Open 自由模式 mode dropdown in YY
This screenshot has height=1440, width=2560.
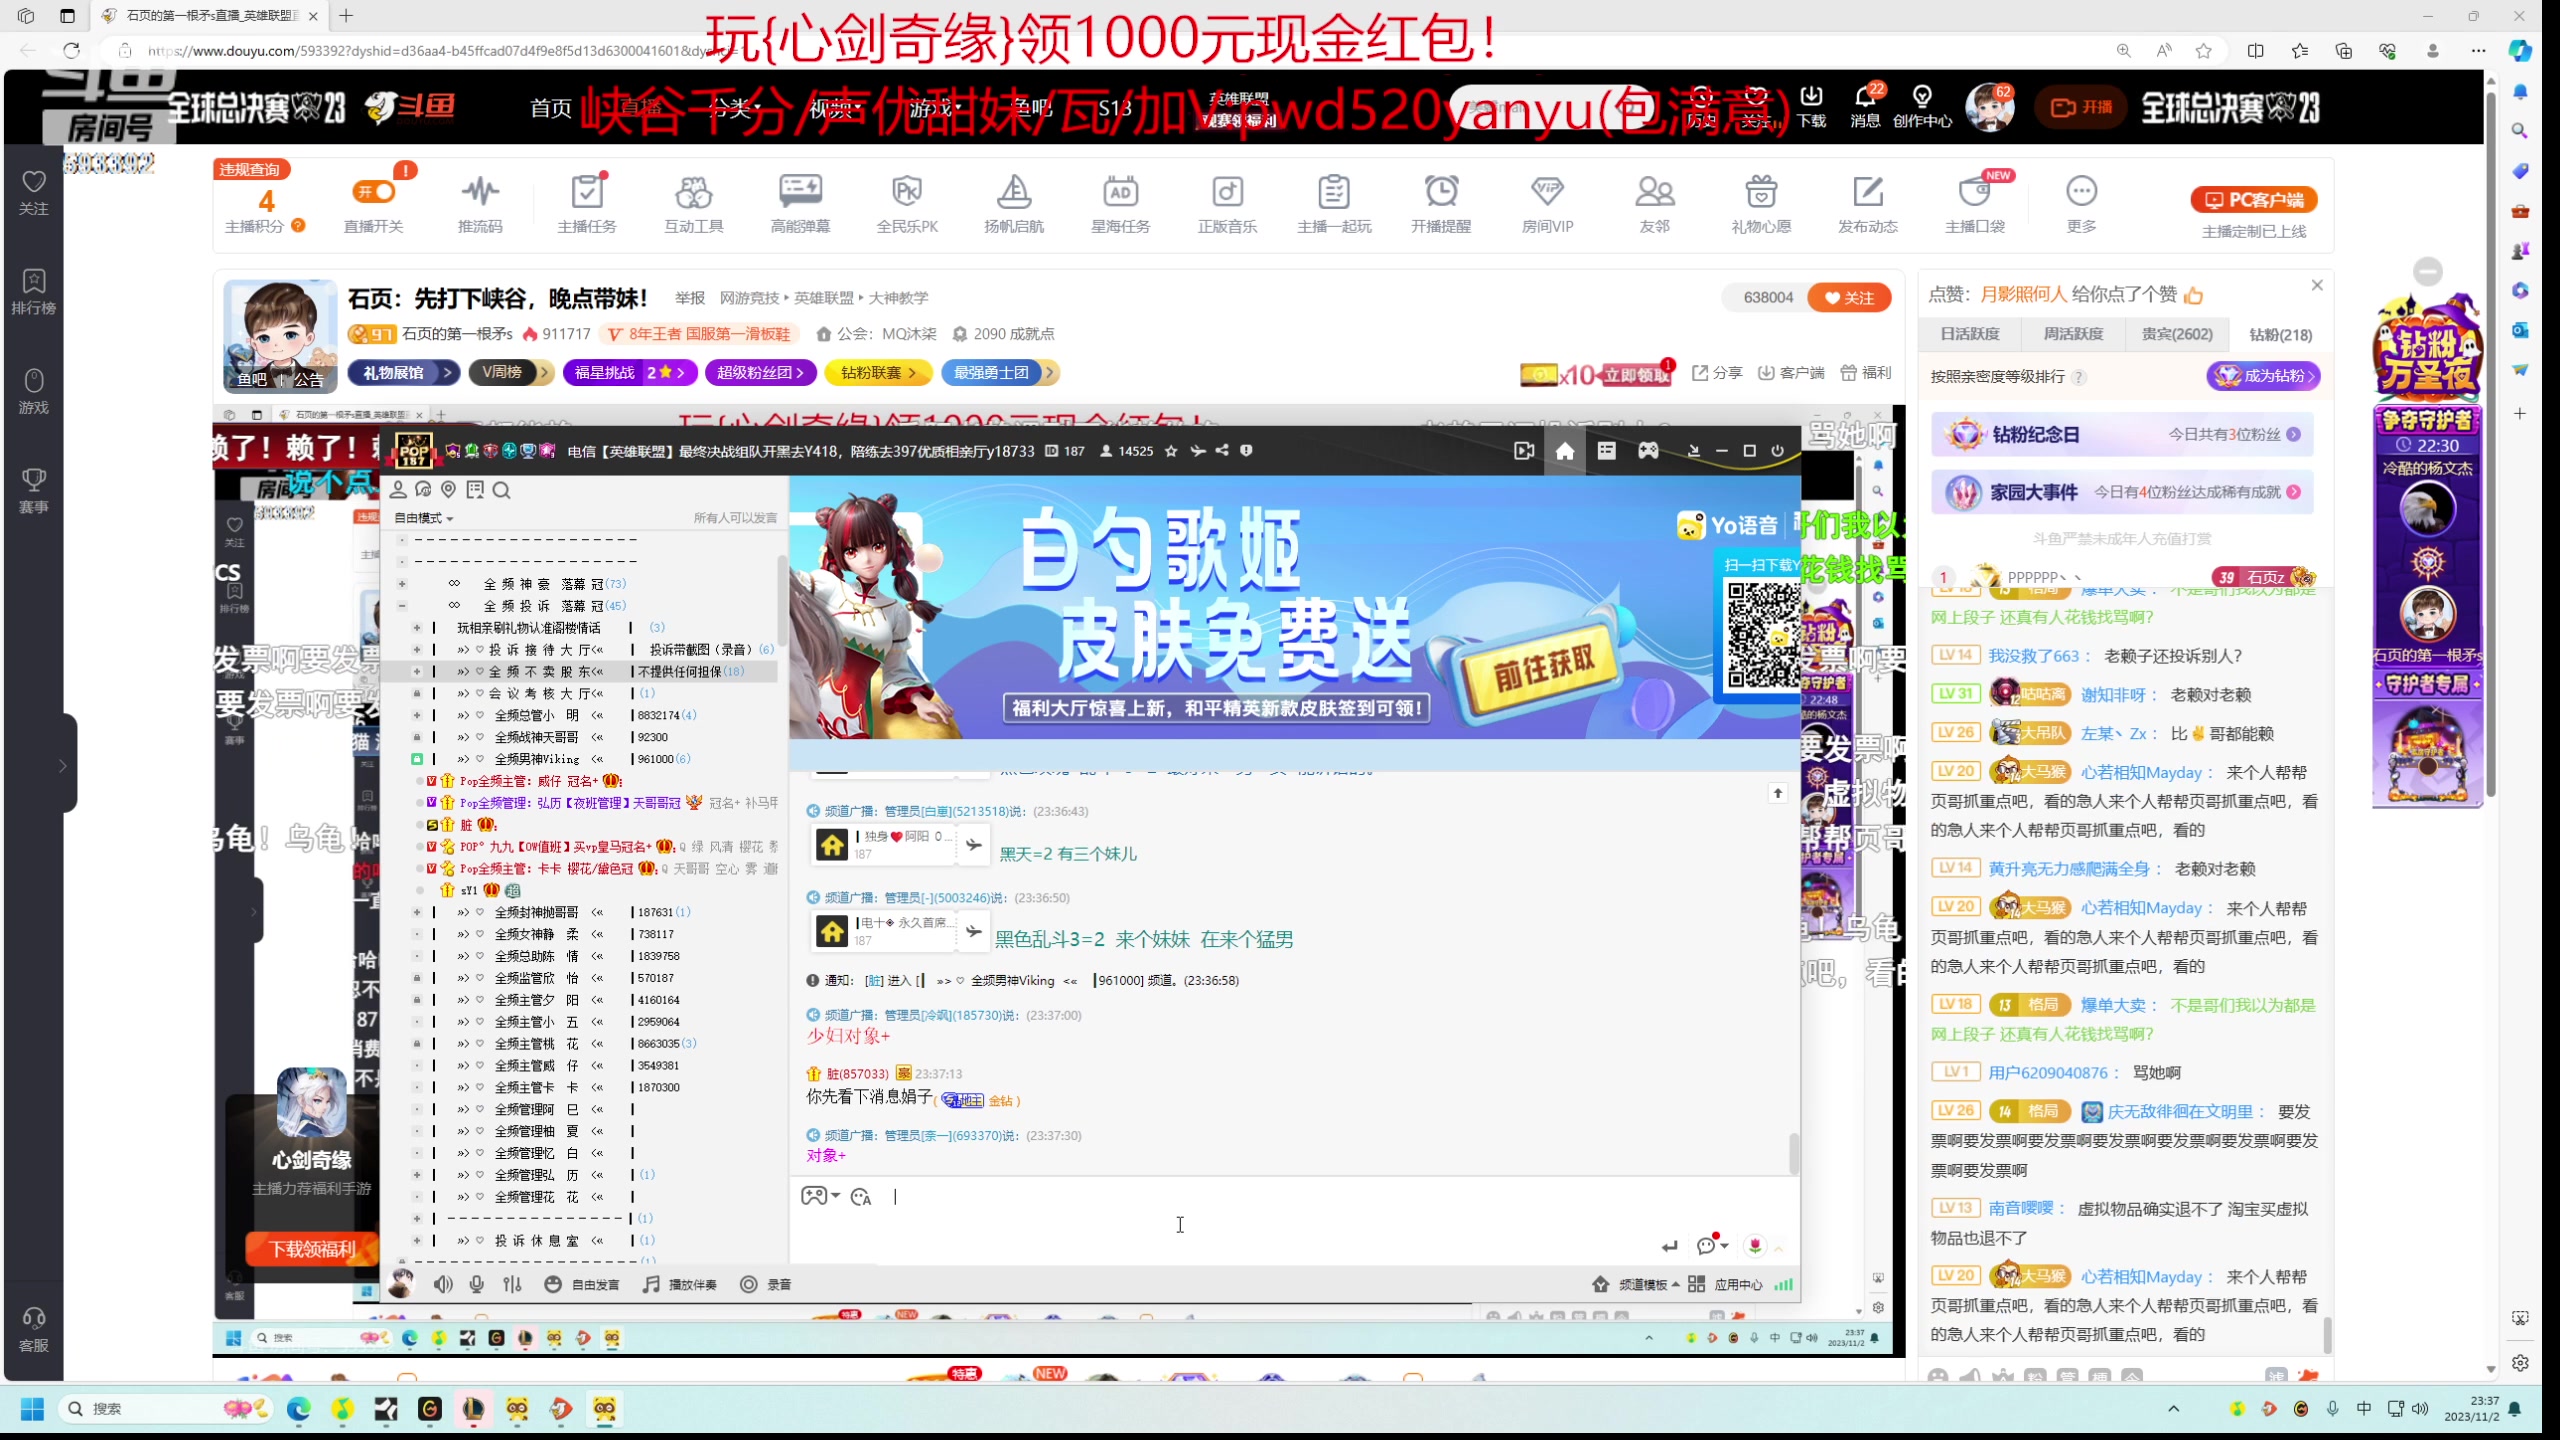click(424, 518)
